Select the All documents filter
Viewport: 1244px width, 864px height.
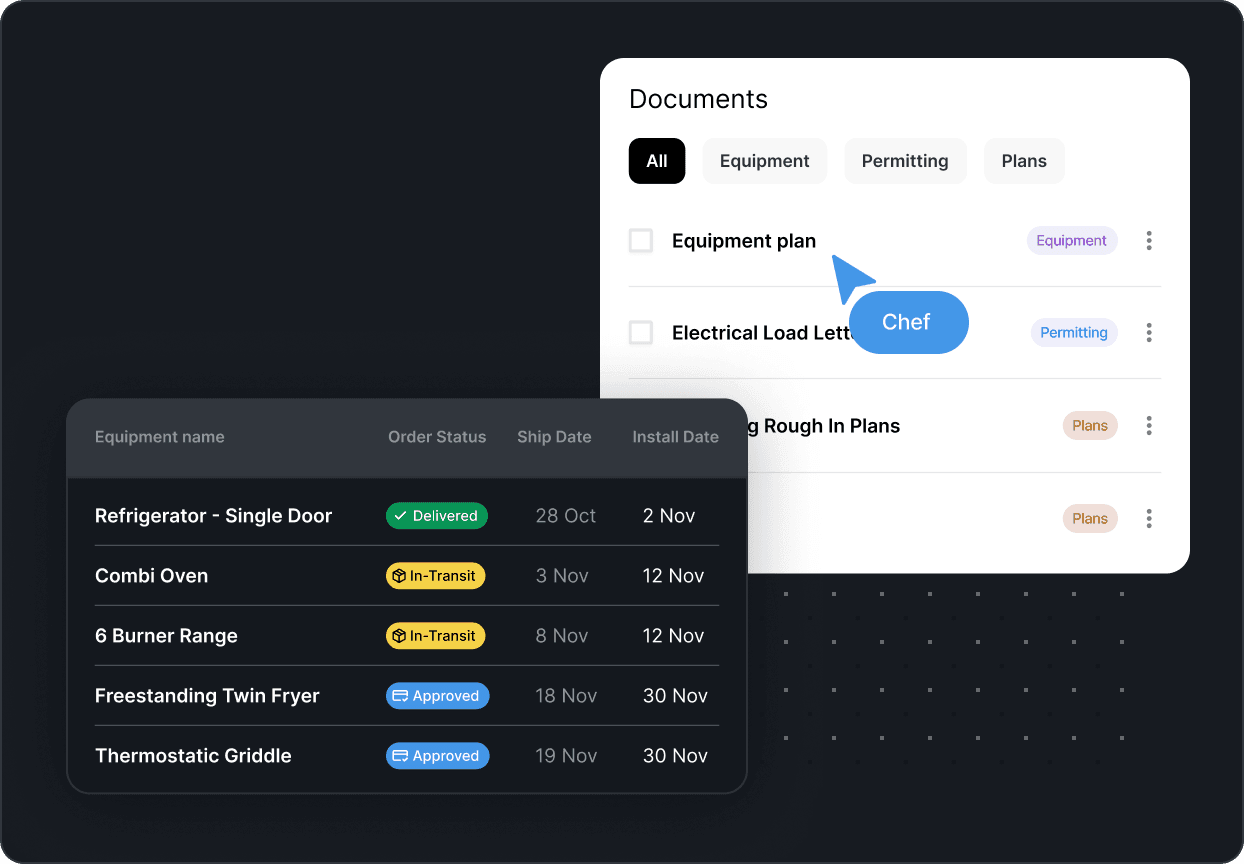[x=657, y=161]
